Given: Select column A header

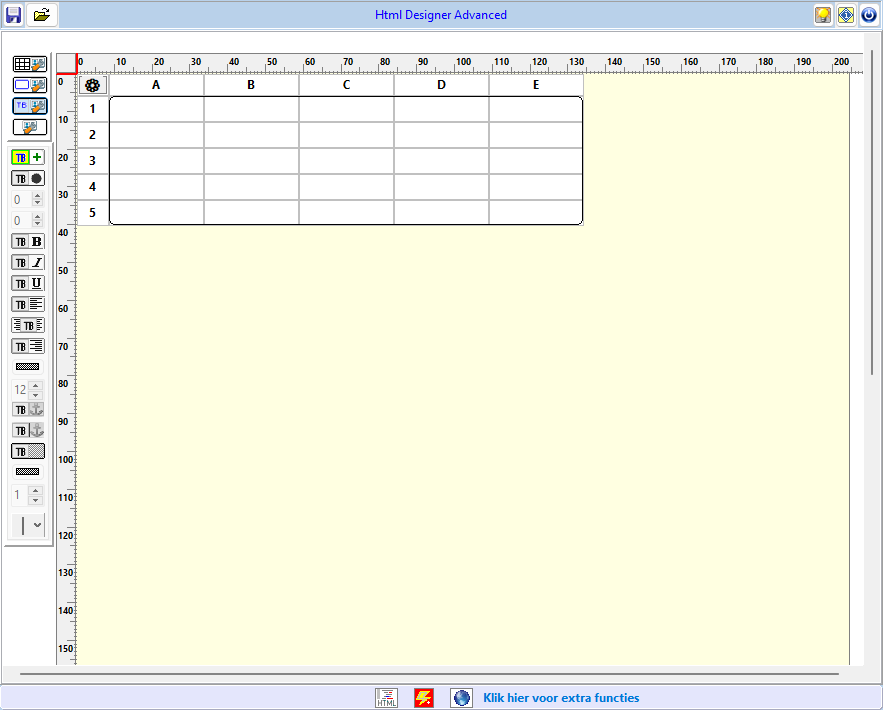Looking at the screenshot, I should pyautogui.click(x=156, y=85).
